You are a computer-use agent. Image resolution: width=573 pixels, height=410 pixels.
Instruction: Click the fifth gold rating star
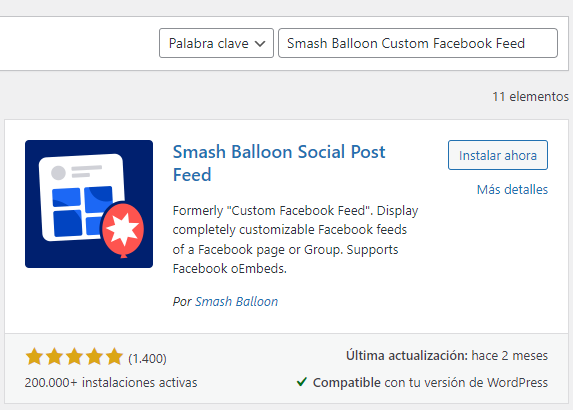tap(114, 357)
